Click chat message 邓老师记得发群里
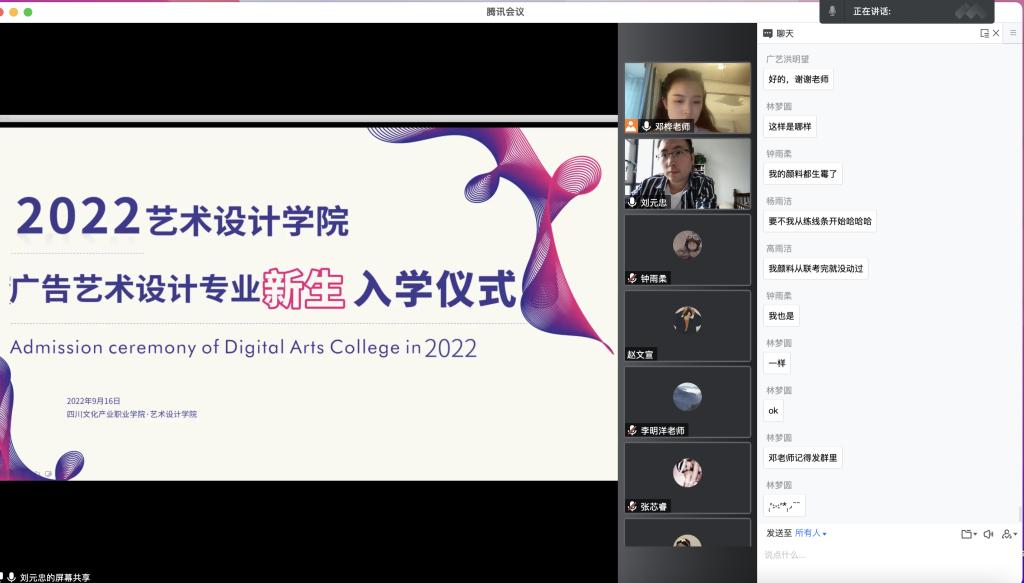Screen dimensions: 1024x583 pos(803,458)
